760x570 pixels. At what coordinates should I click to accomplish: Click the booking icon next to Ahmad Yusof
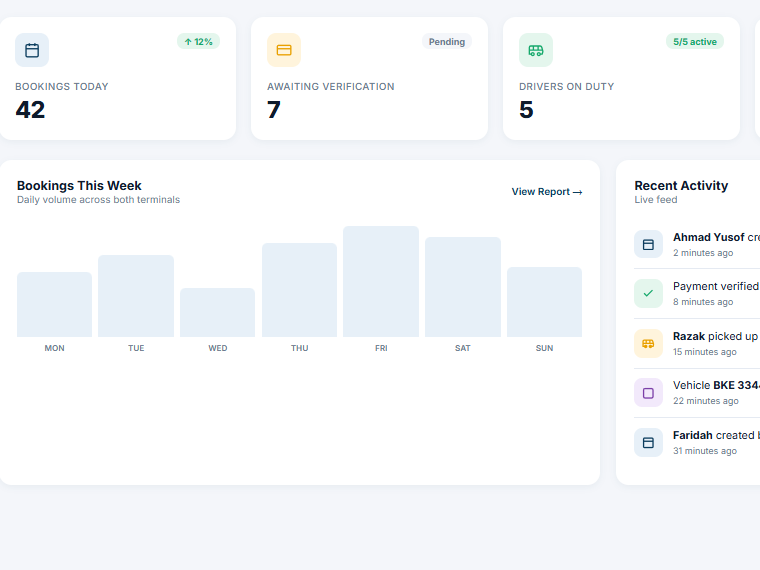649,244
